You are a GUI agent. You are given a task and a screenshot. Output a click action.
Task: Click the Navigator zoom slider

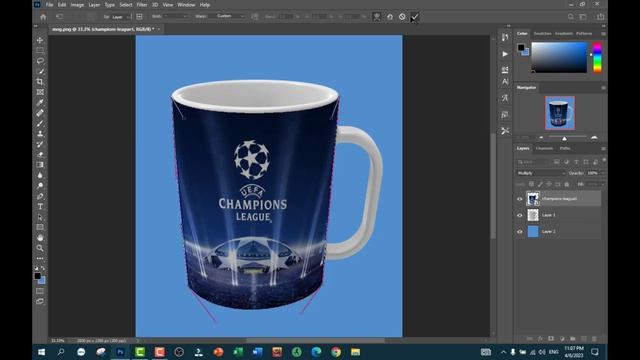pos(565,138)
